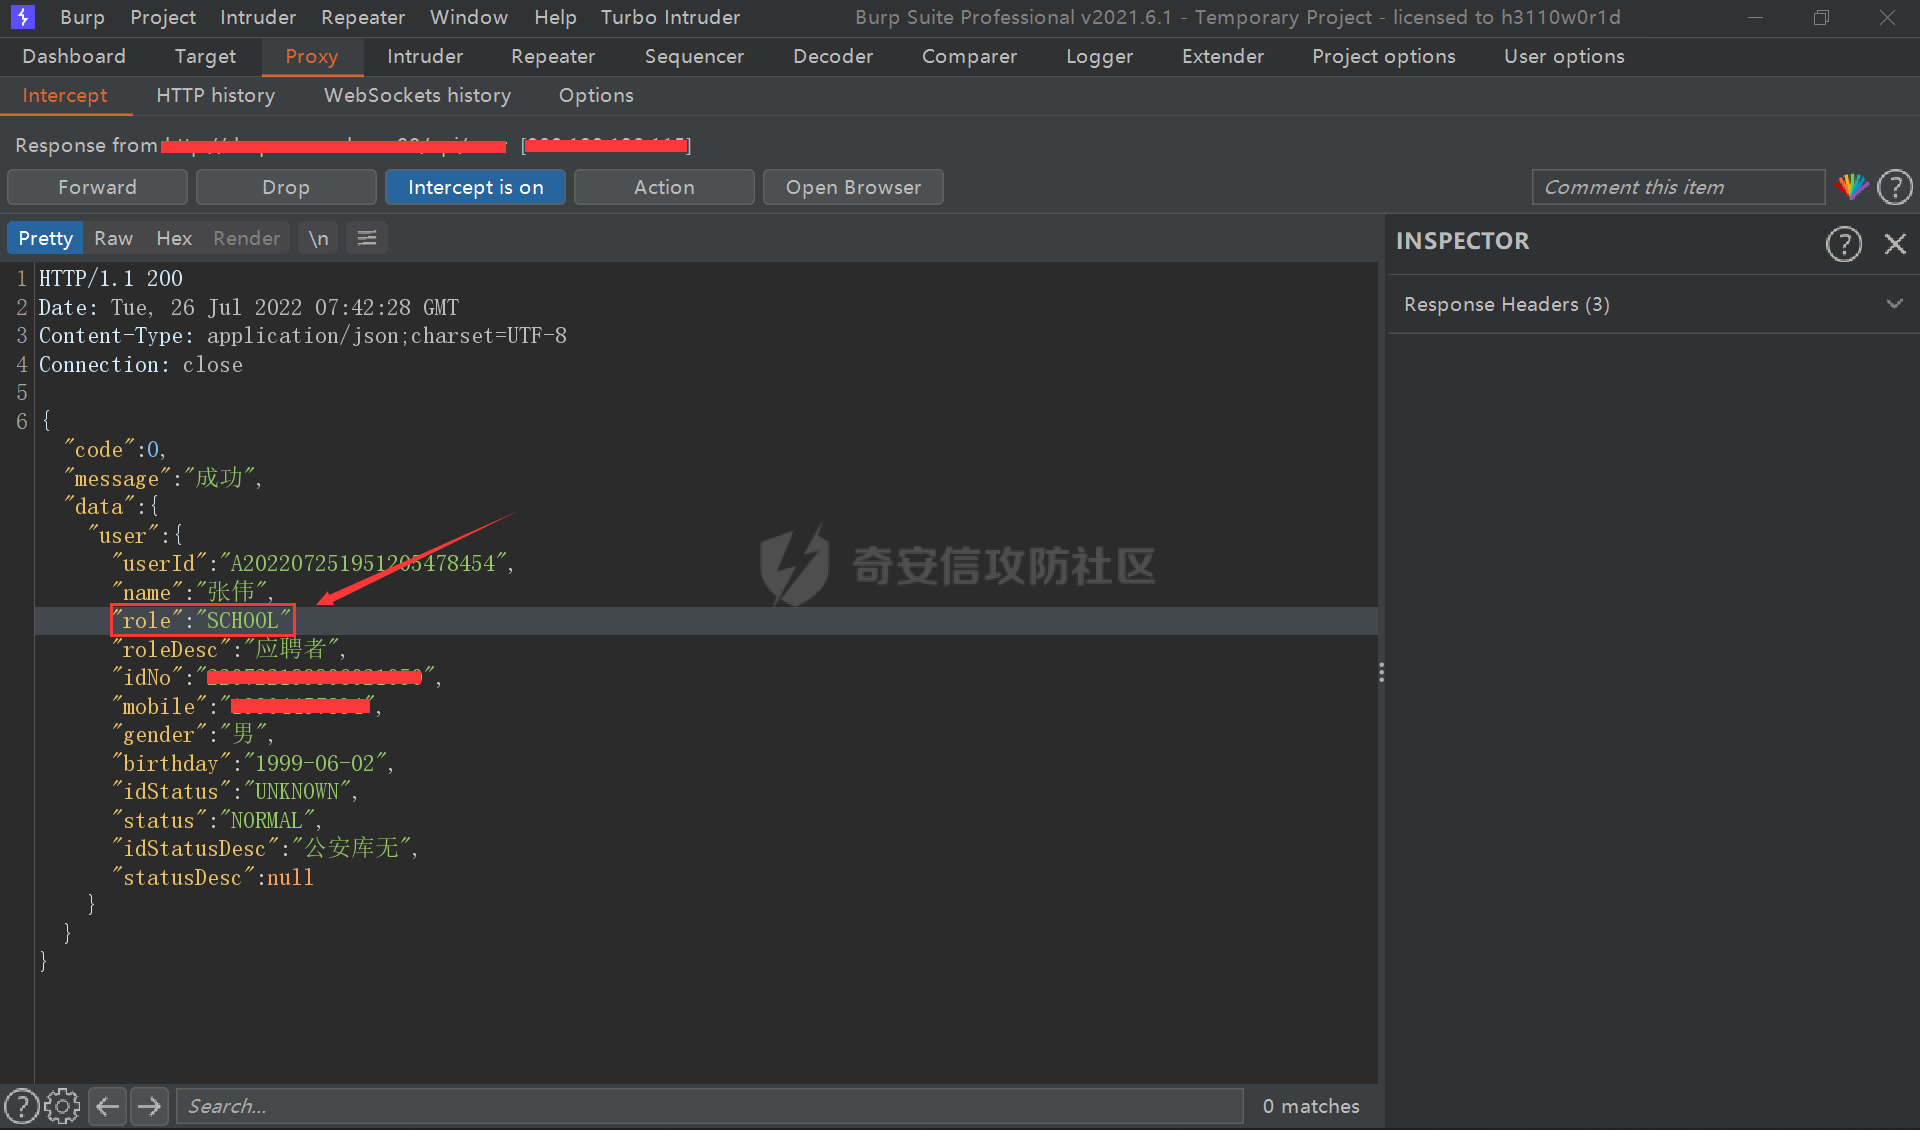Switch to Hex view
Image resolution: width=1920 pixels, height=1130 pixels.
click(x=174, y=238)
